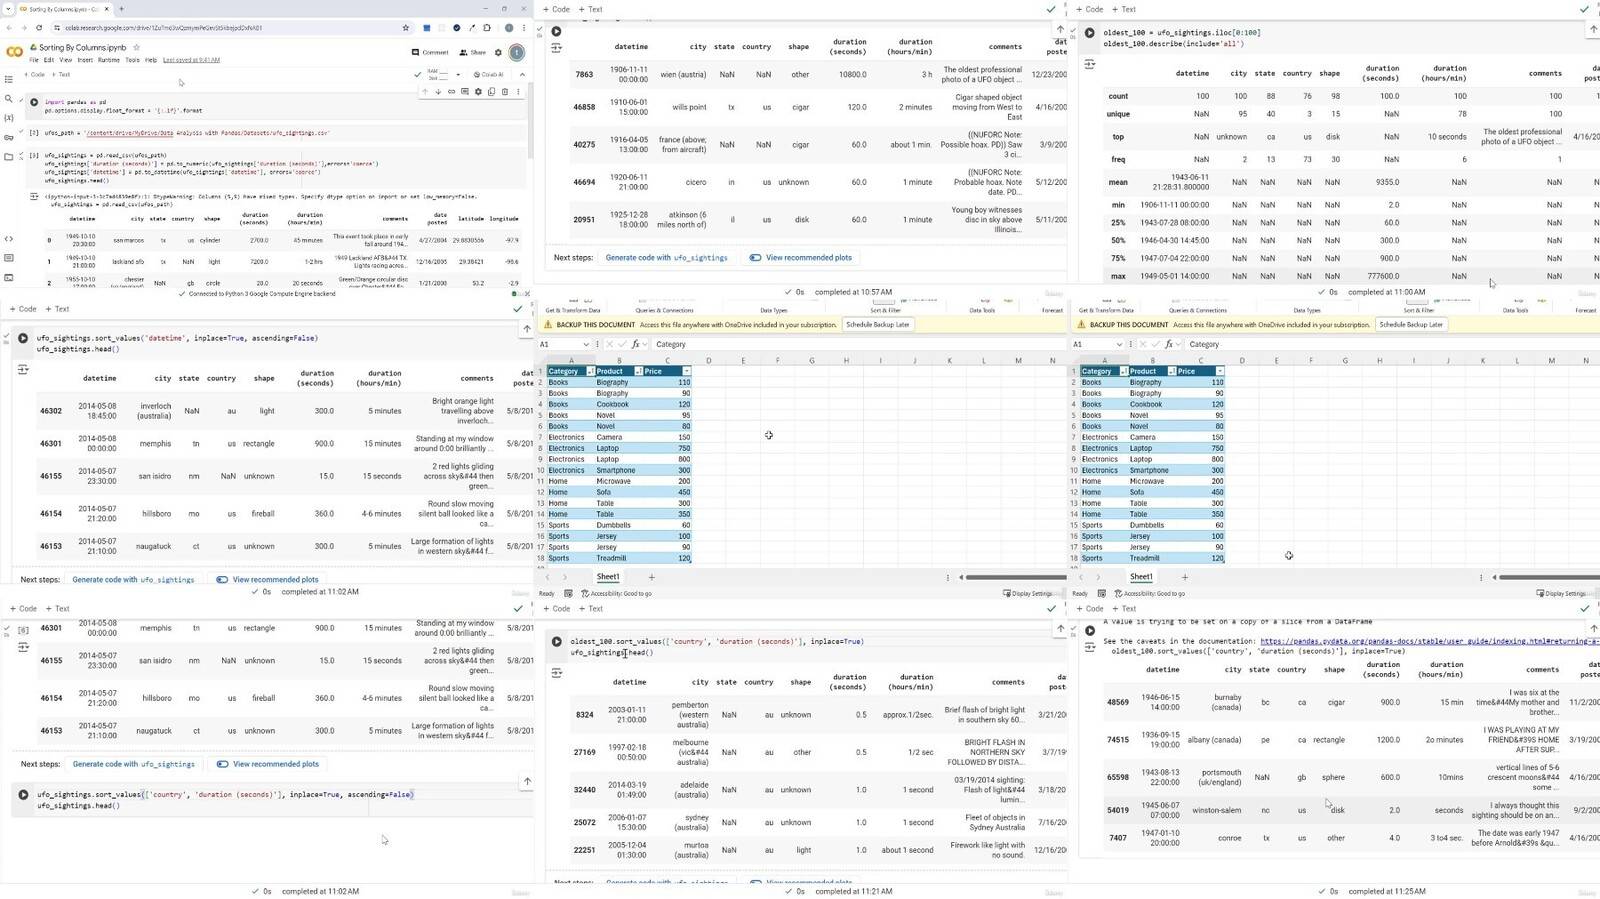The height and width of the screenshot is (899, 1600).
Task: Bookmark the page with the address bar star
Action: [x=405, y=28]
